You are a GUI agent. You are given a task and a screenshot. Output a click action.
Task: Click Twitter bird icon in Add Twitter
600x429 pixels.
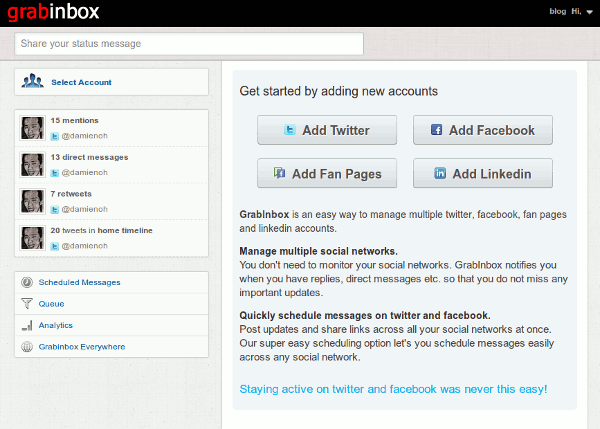(290, 130)
